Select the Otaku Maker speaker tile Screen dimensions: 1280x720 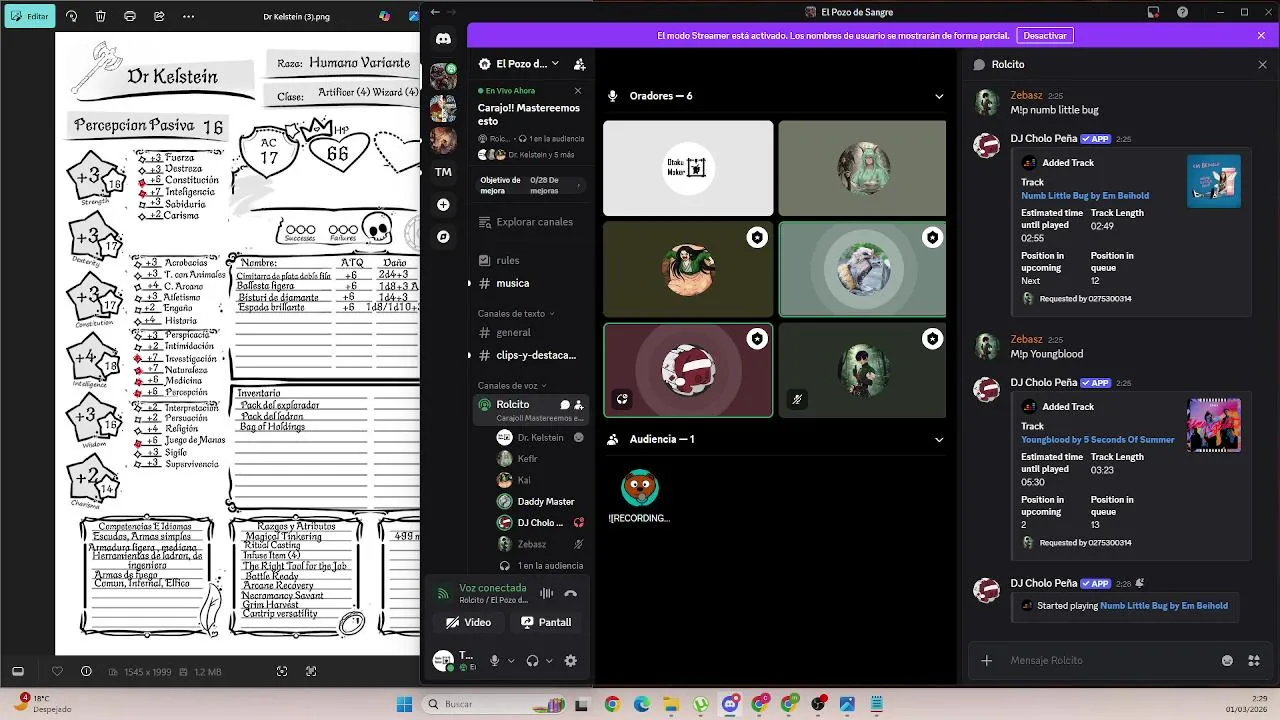coord(688,168)
